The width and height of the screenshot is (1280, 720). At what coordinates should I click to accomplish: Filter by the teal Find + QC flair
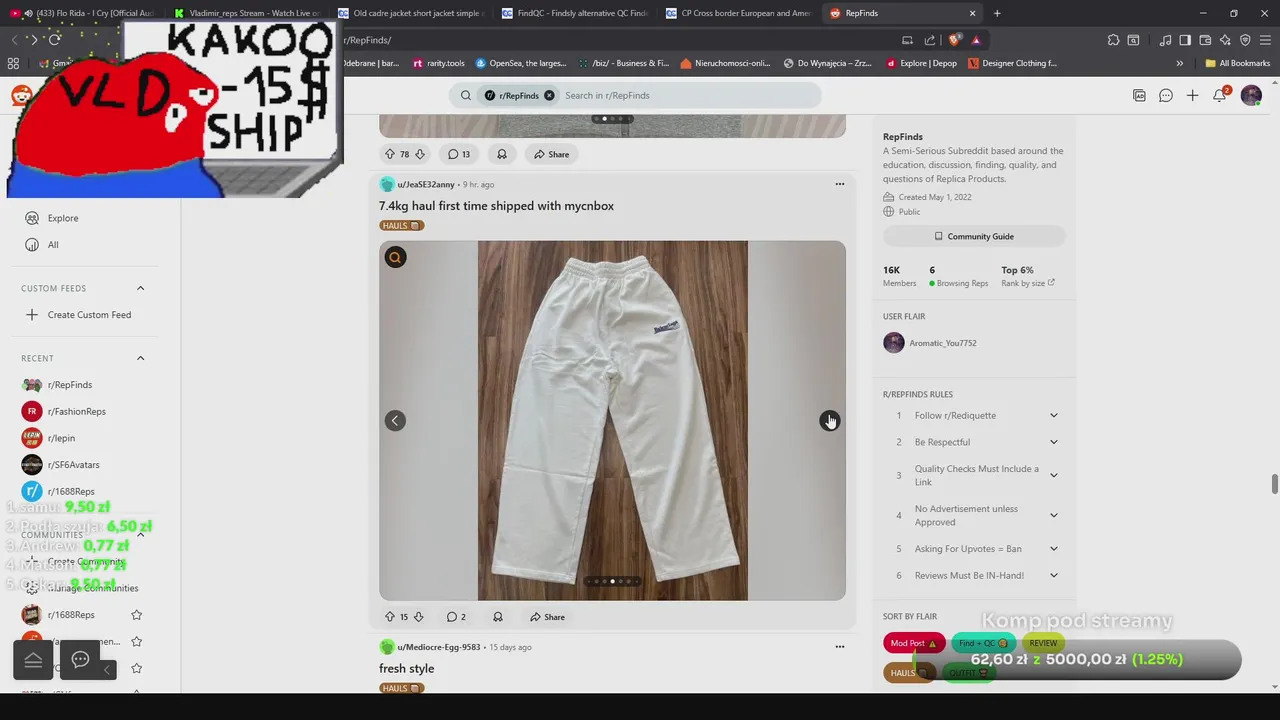983,643
